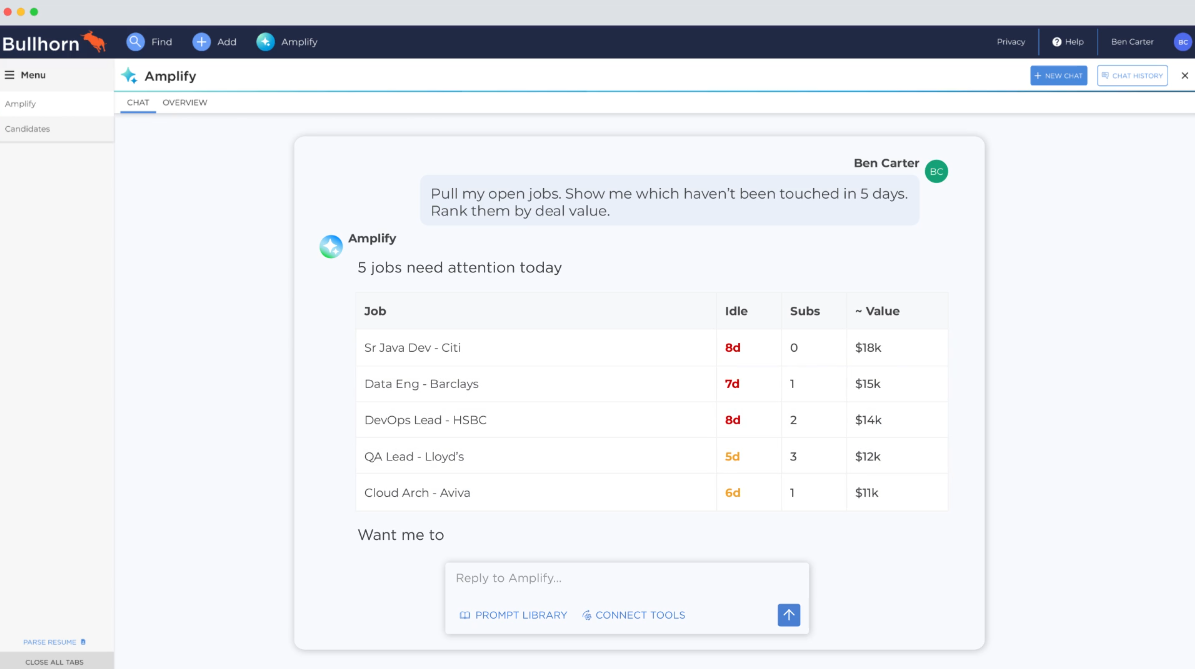
Task: Click Ben Carter's green BC chat avatar
Action: click(x=936, y=171)
